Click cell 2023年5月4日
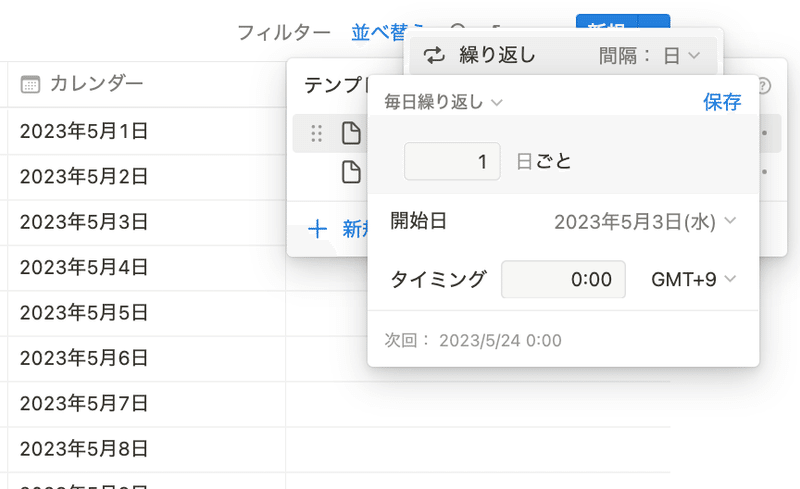The width and height of the screenshot is (800, 489). click(x=146, y=268)
